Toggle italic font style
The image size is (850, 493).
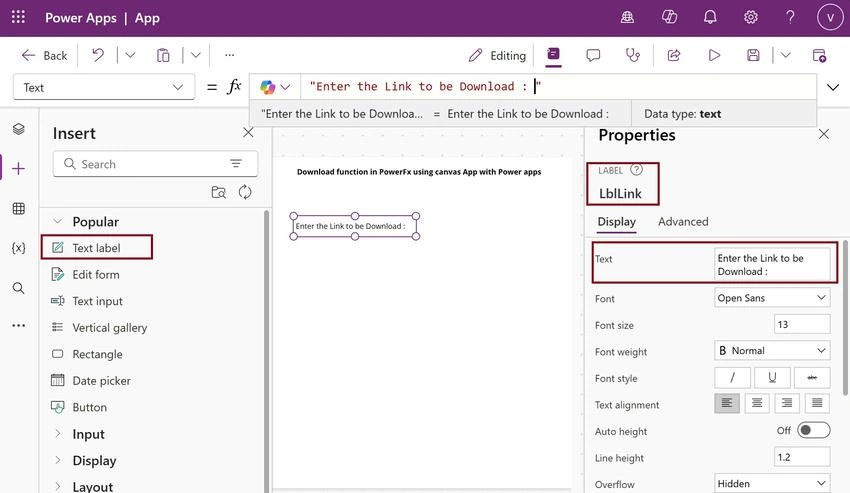pyautogui.click(x=732, y=377)
